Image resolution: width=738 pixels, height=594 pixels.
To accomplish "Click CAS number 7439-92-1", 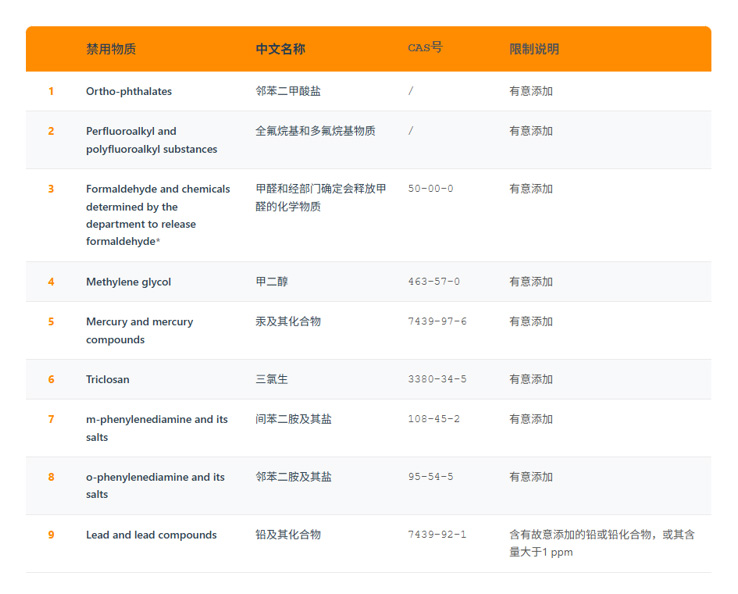I will (x=437, y=535).
